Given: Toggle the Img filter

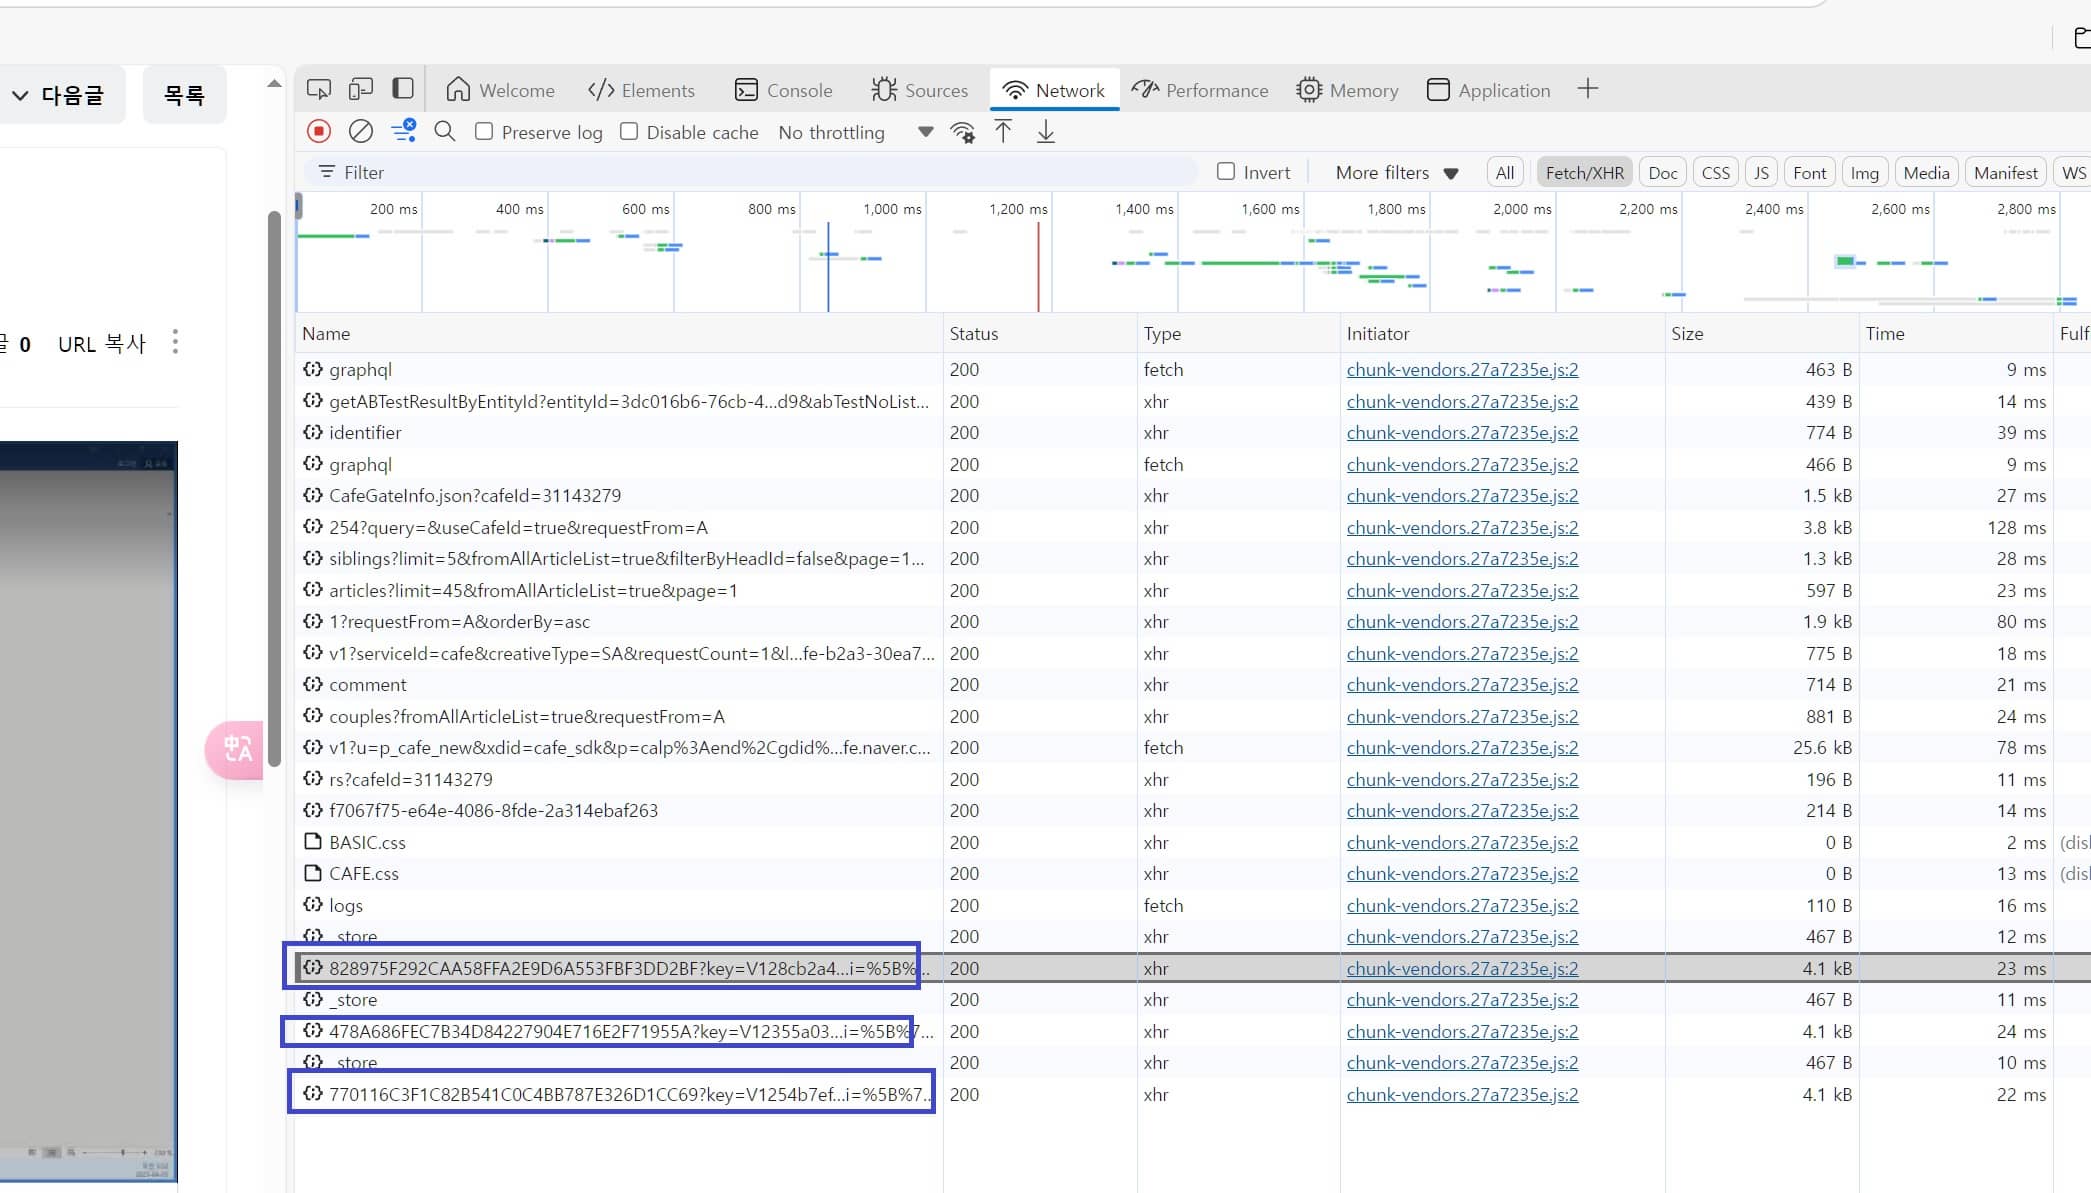Looking at the screenshot, I should [1865, 172].
